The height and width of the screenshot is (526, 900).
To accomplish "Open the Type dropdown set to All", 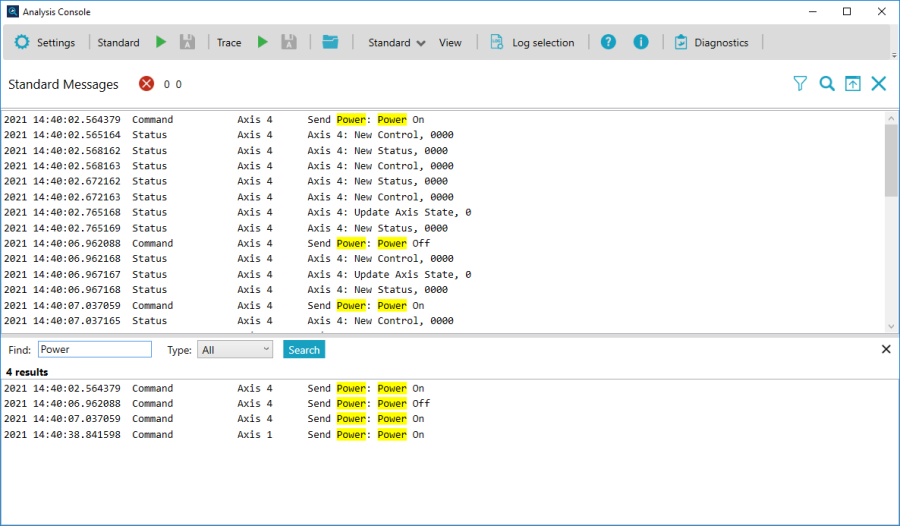I will tap(235, 350).
